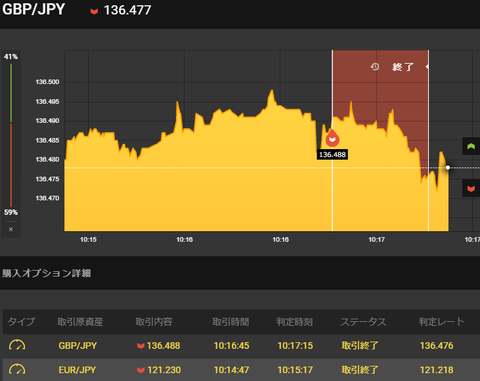Image resolution: width=480 pixels, height=381 pixels.
Task: Click the green up-arrow High button
Action: click(471, 146)
